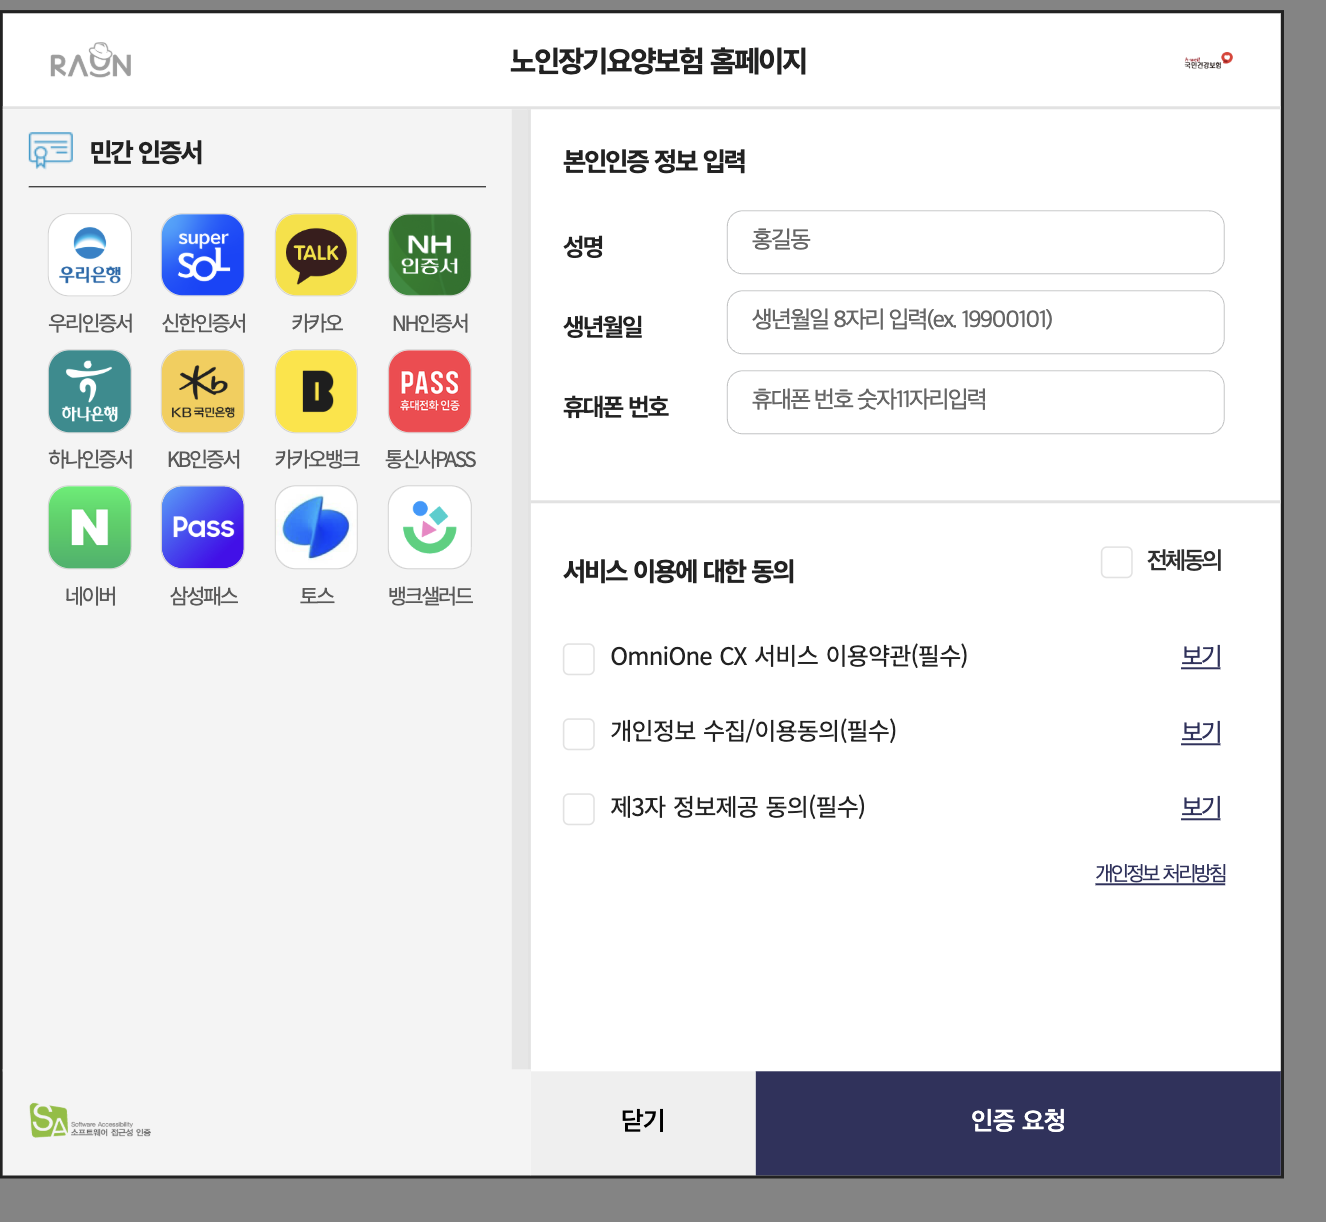
Task: Select the 카카오뱅크 icon
Action: 316,391
